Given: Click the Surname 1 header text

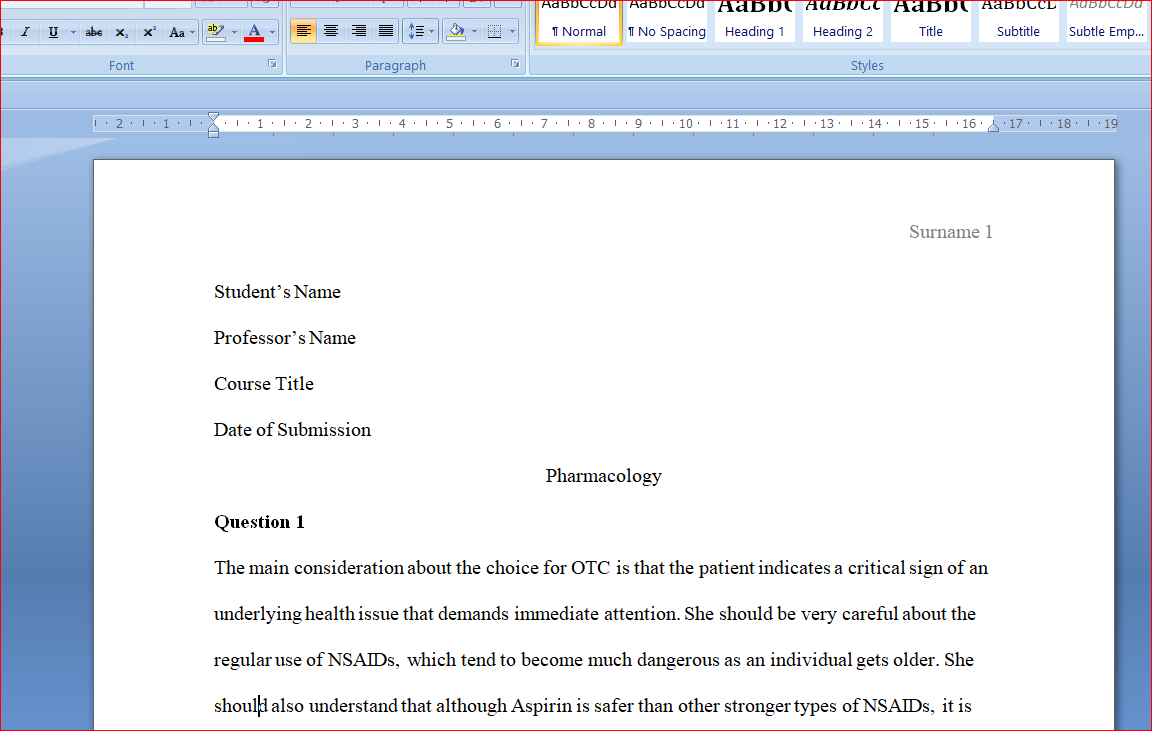Looking at the screenshot, I should coord(951,232).
